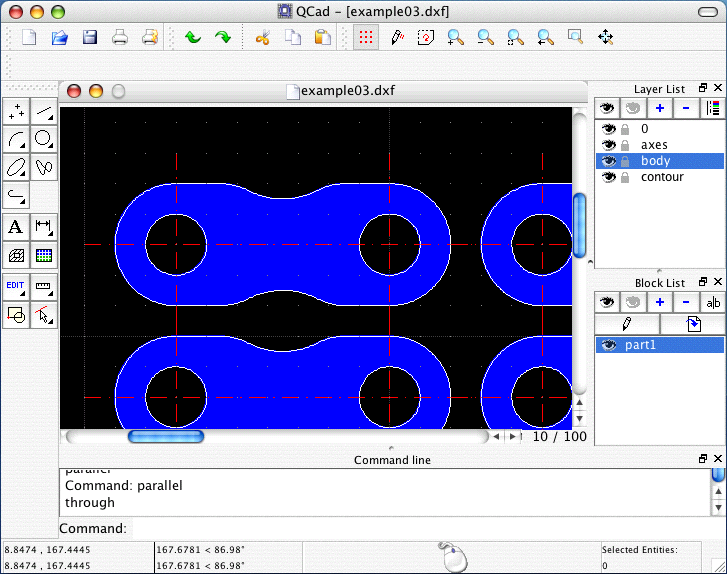Toggle visibility of the contour layer
Image resolution: width=727 pixels, height=574 pixels.
coord(607,177)
